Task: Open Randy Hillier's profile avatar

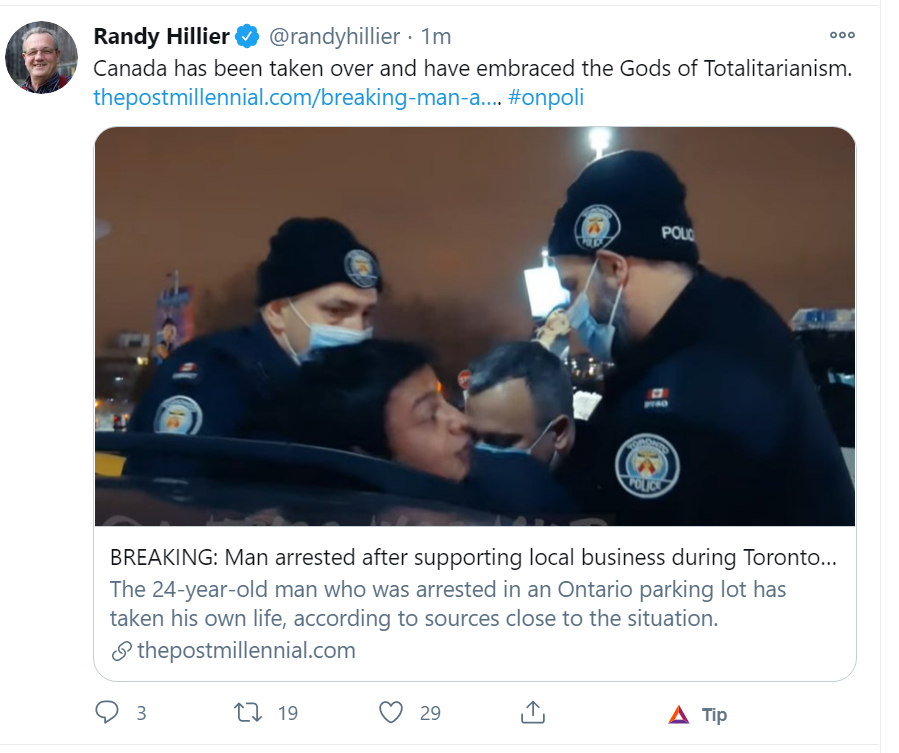Action: 41,57
